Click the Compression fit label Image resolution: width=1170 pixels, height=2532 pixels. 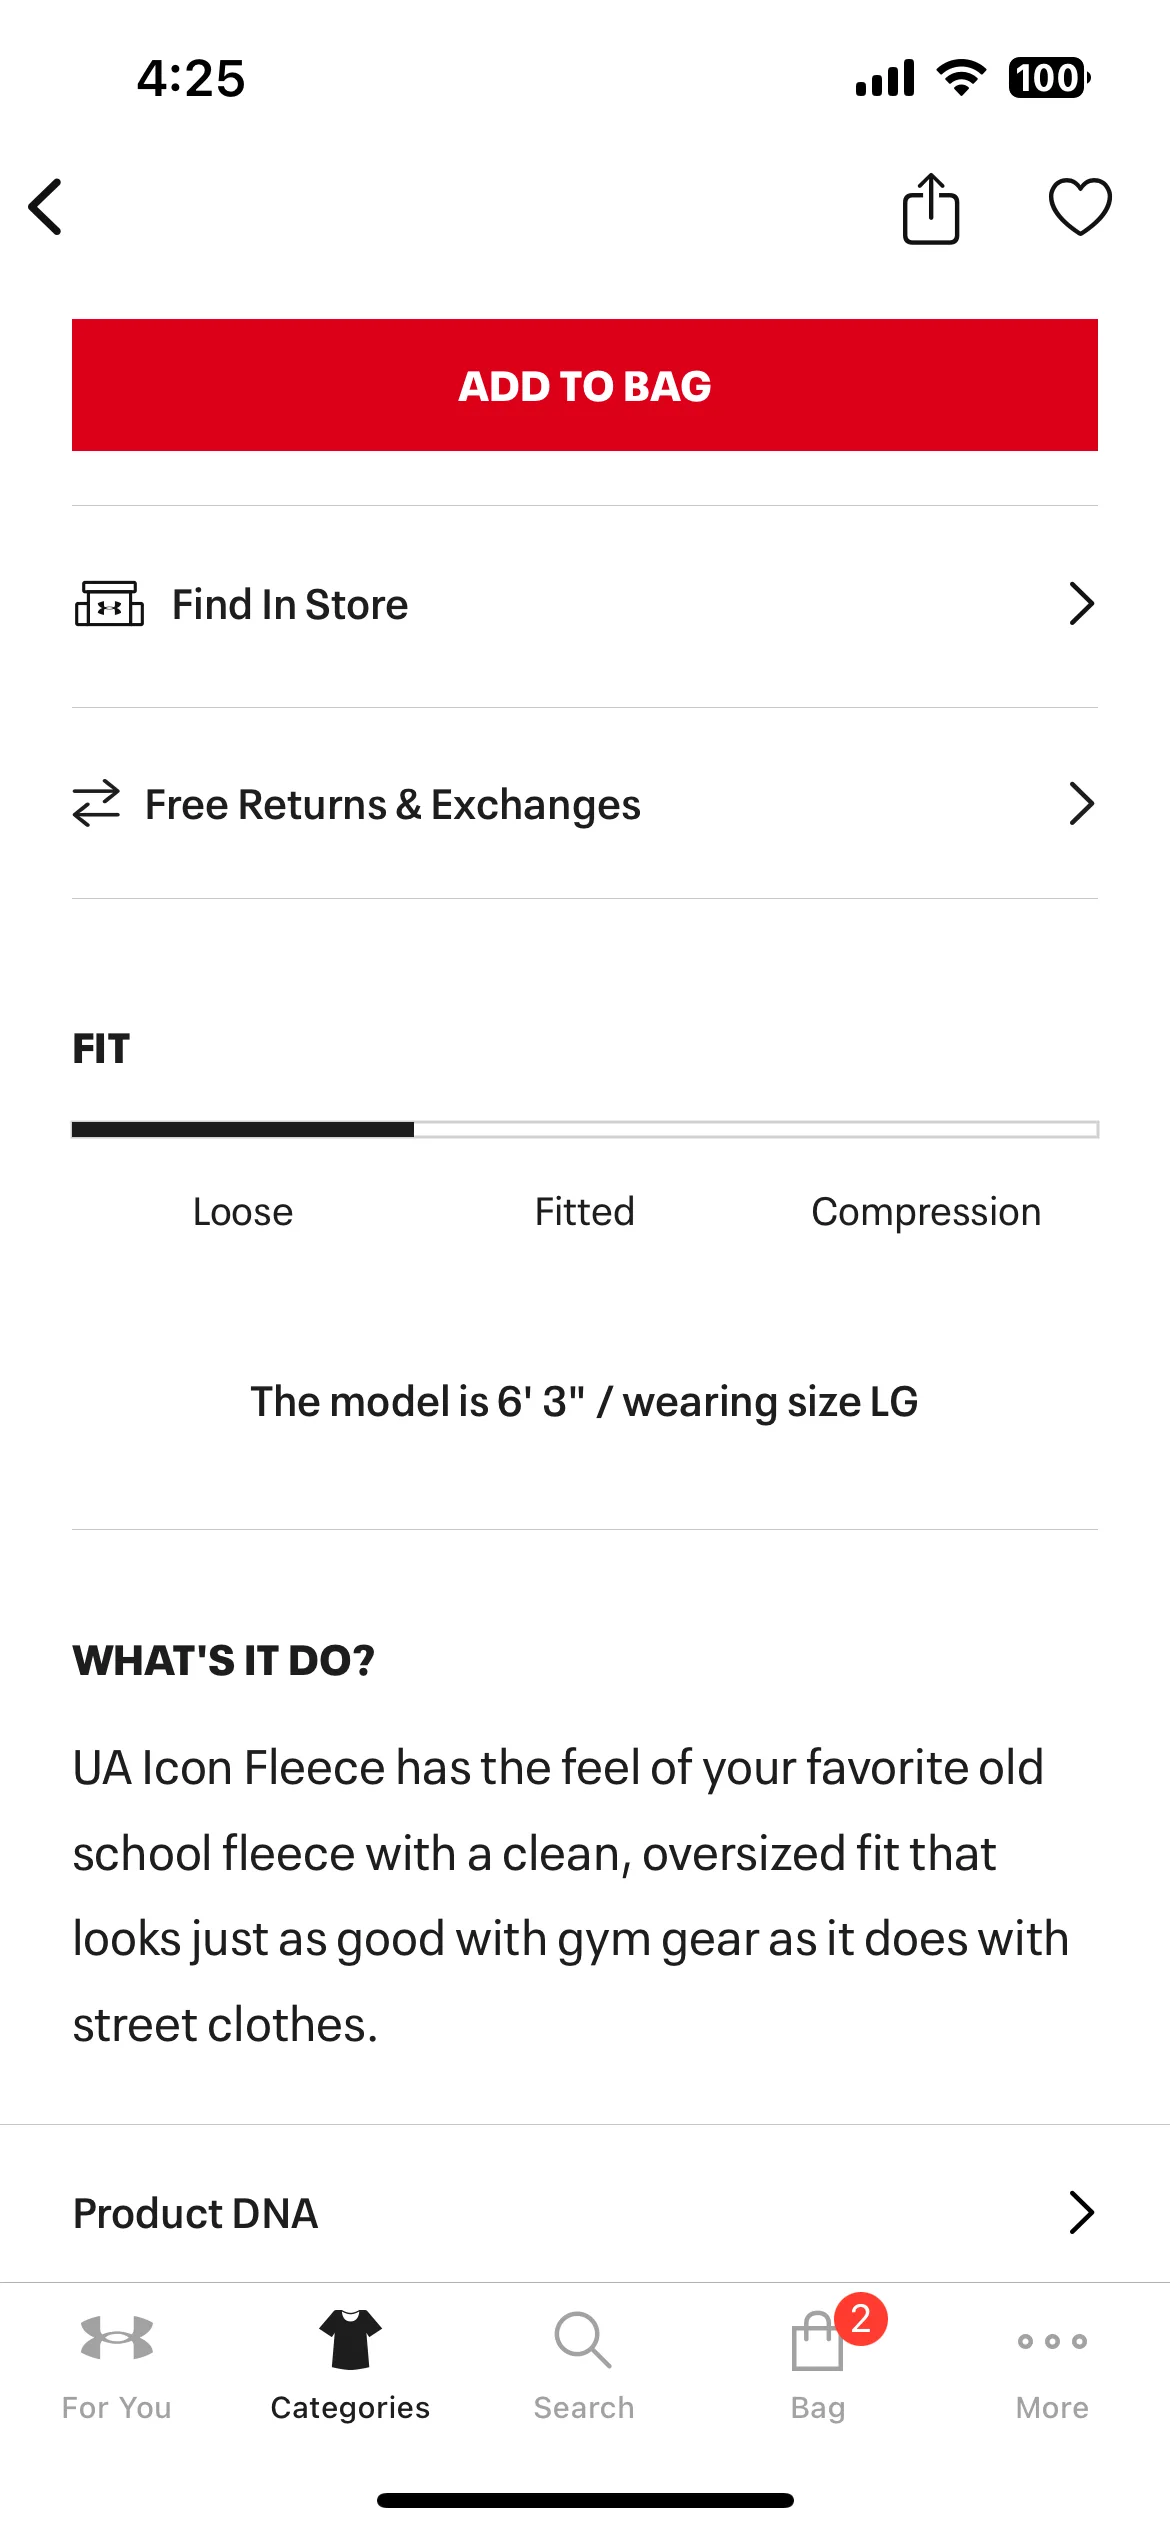[x=926, y=1212]
